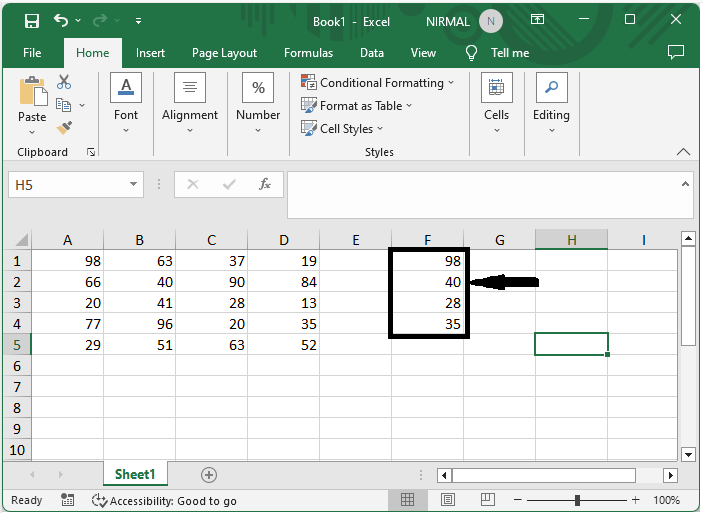The image size is (703, 513).
Task: Select cell A1 containing 98
Action: (67, 261)
